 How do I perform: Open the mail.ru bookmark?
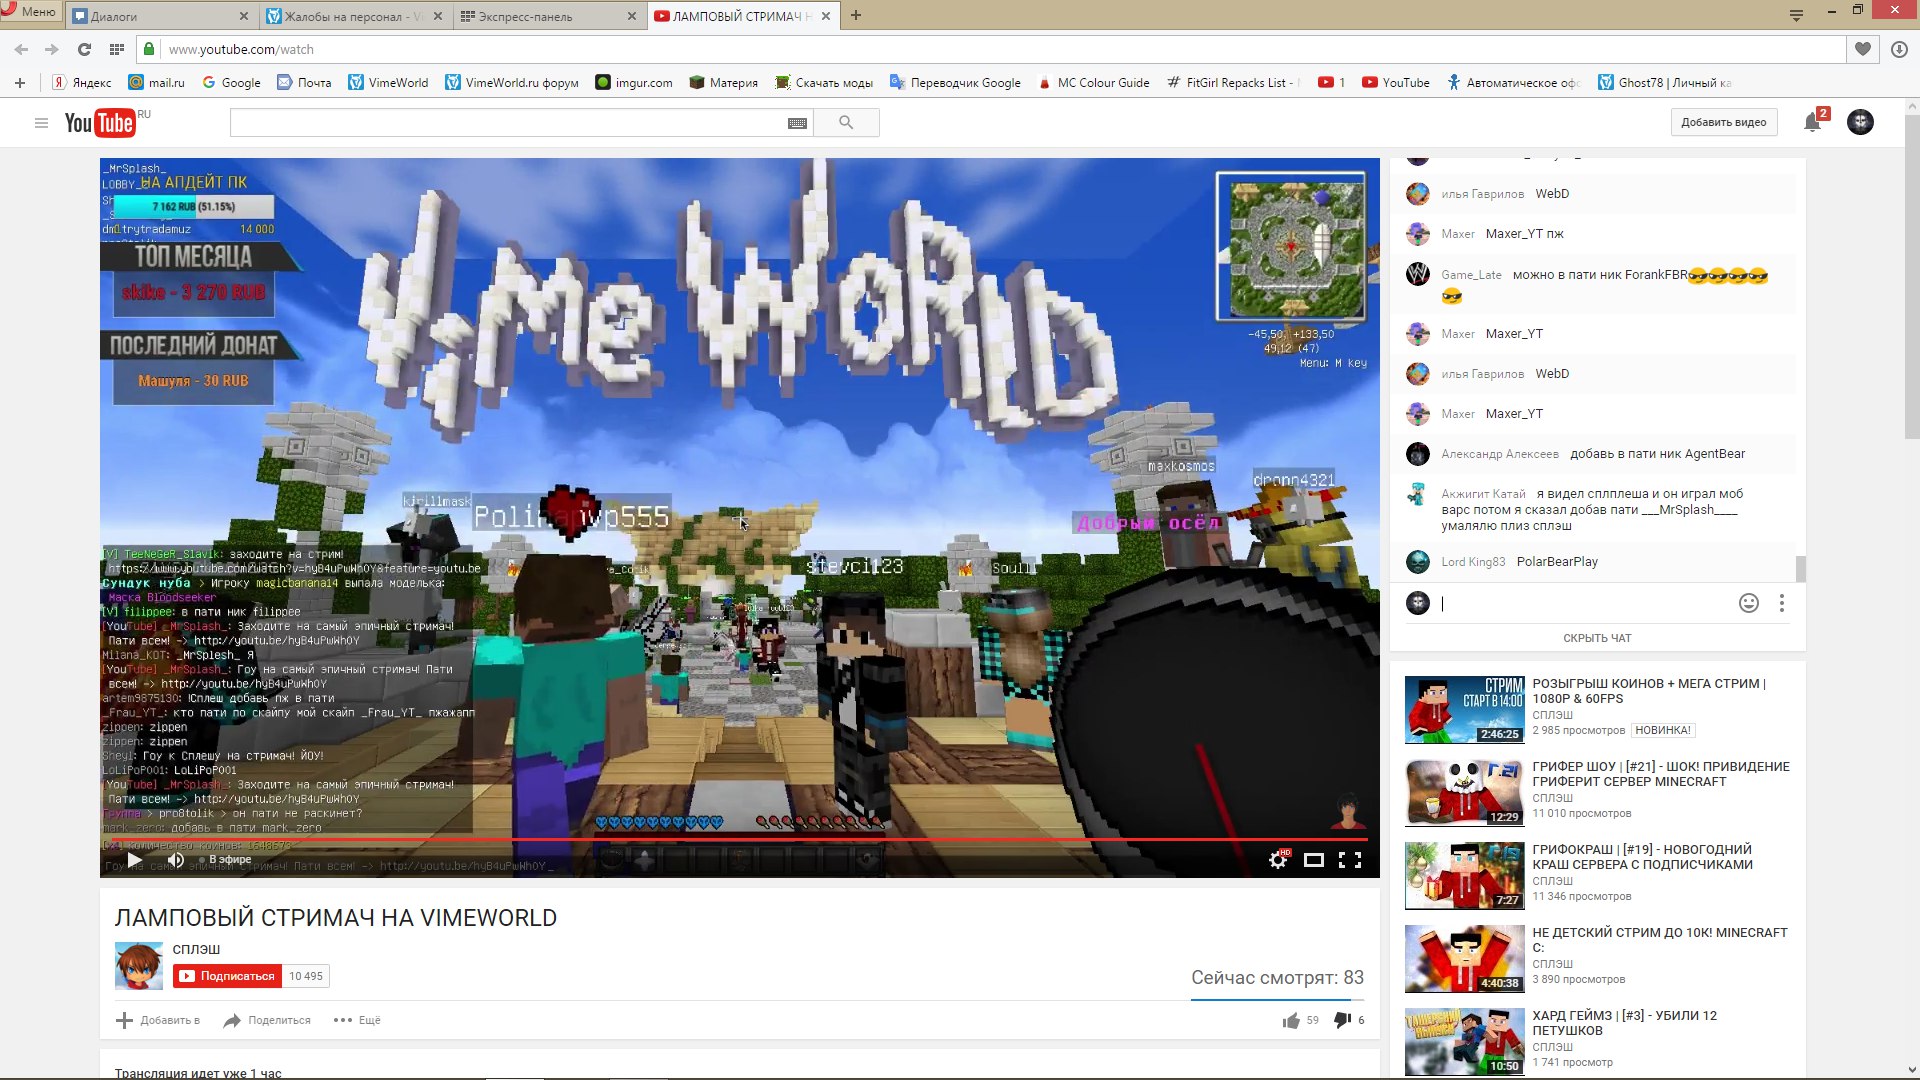156,83
